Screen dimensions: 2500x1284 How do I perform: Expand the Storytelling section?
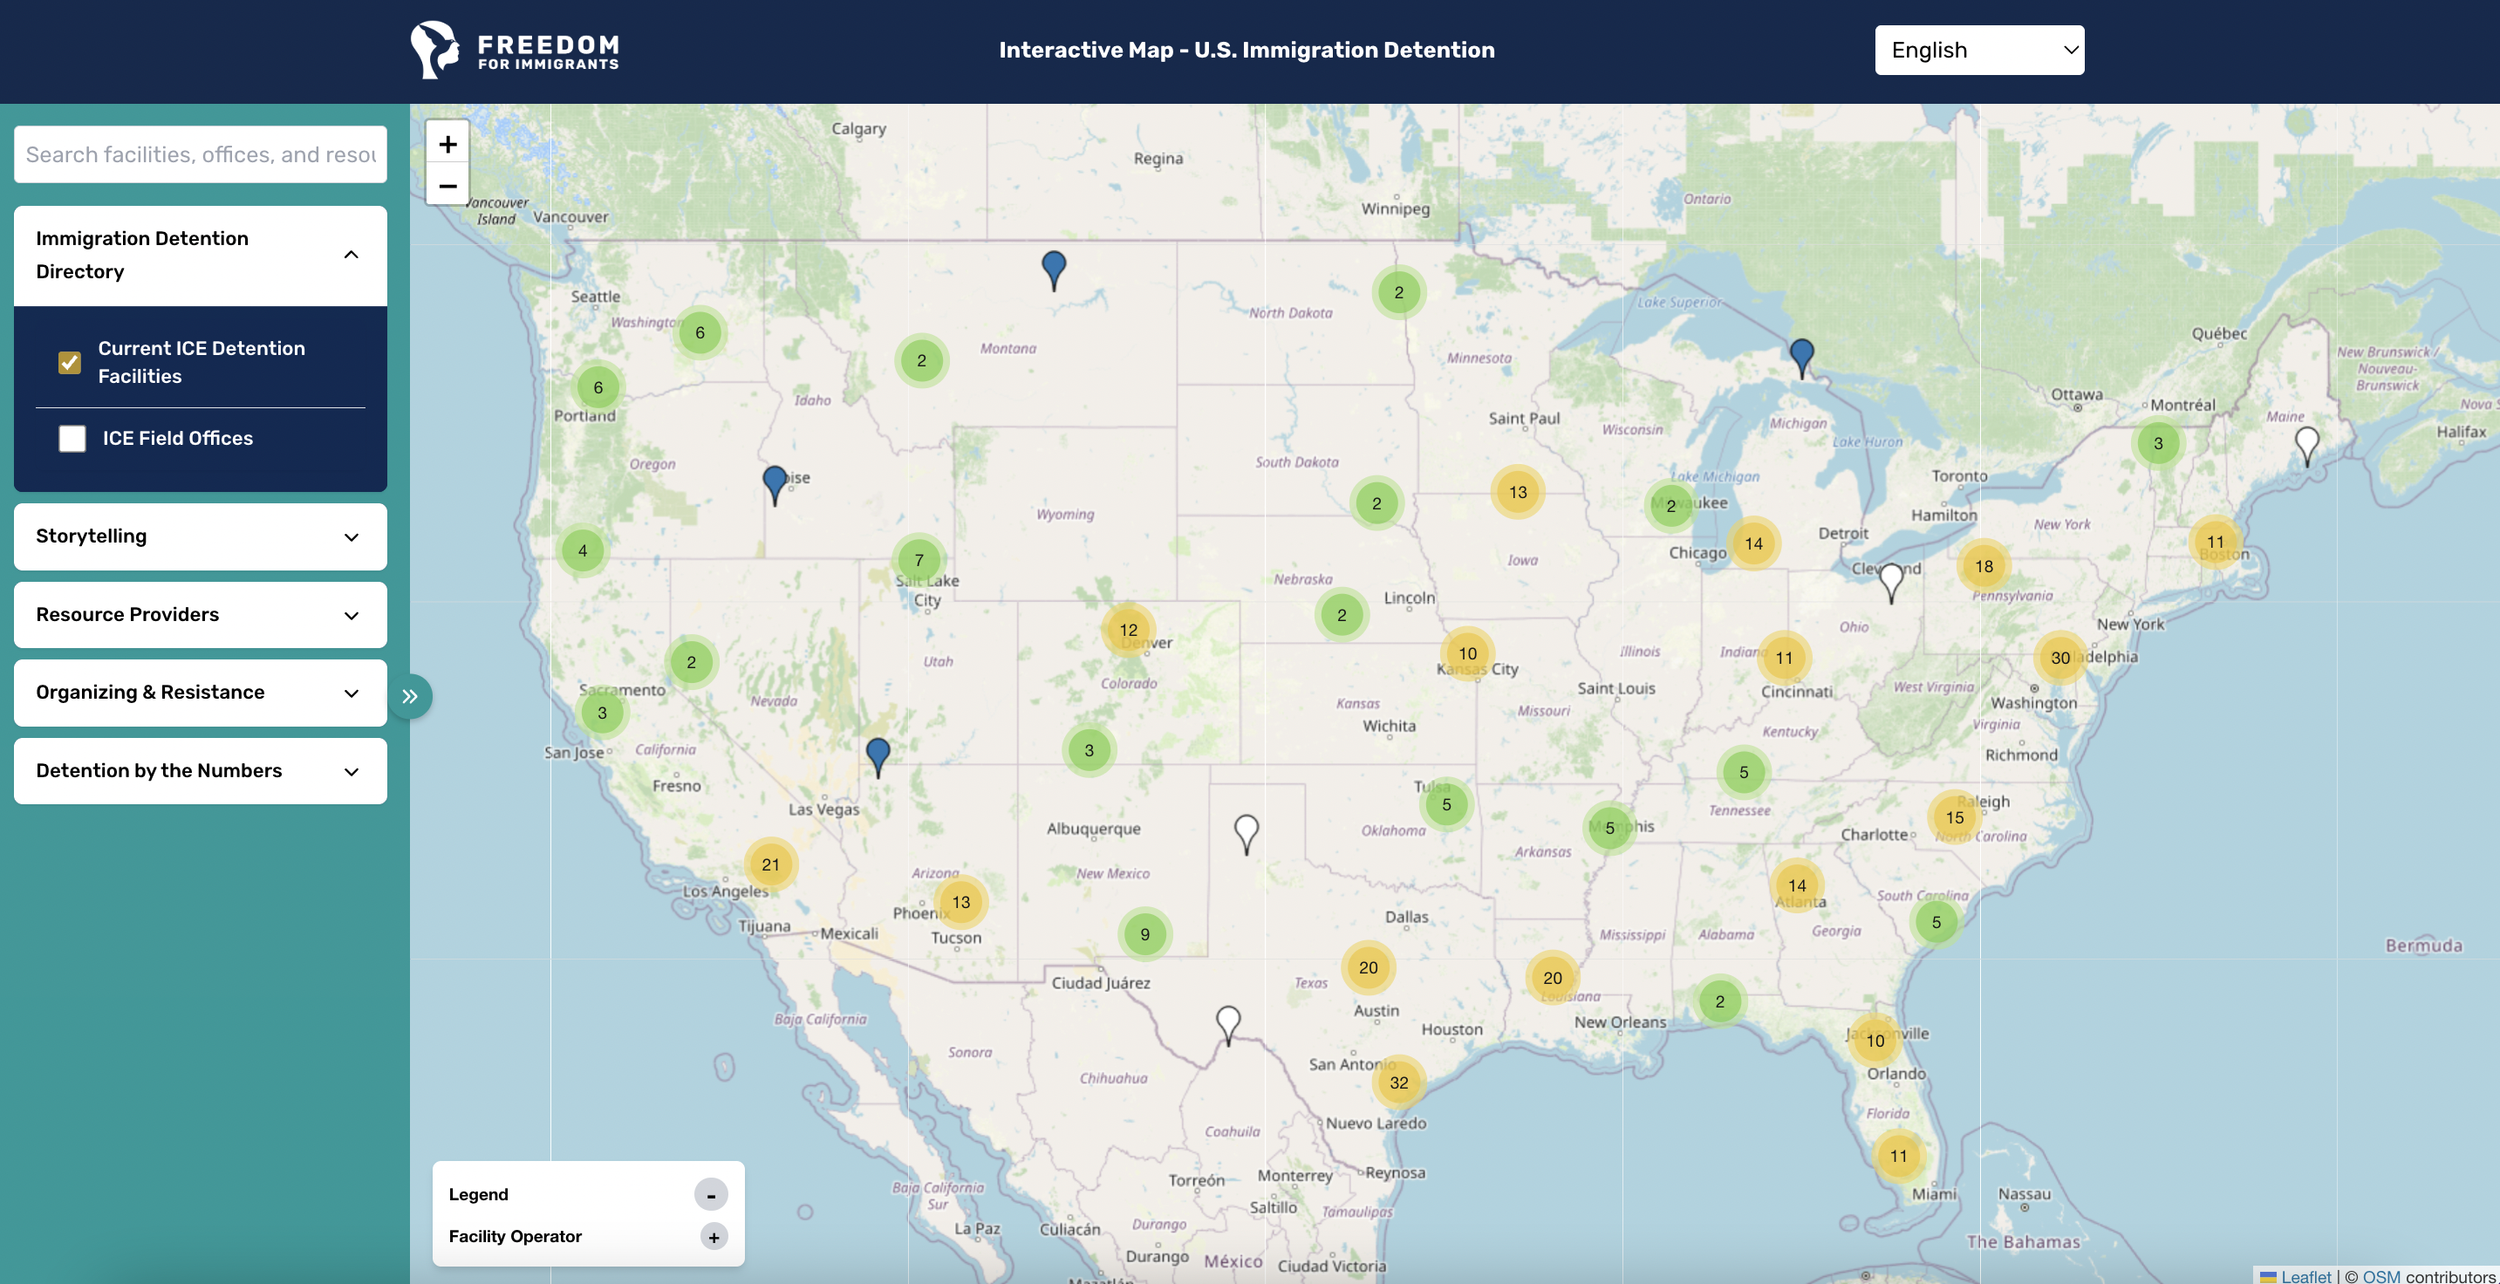[200, 536]
